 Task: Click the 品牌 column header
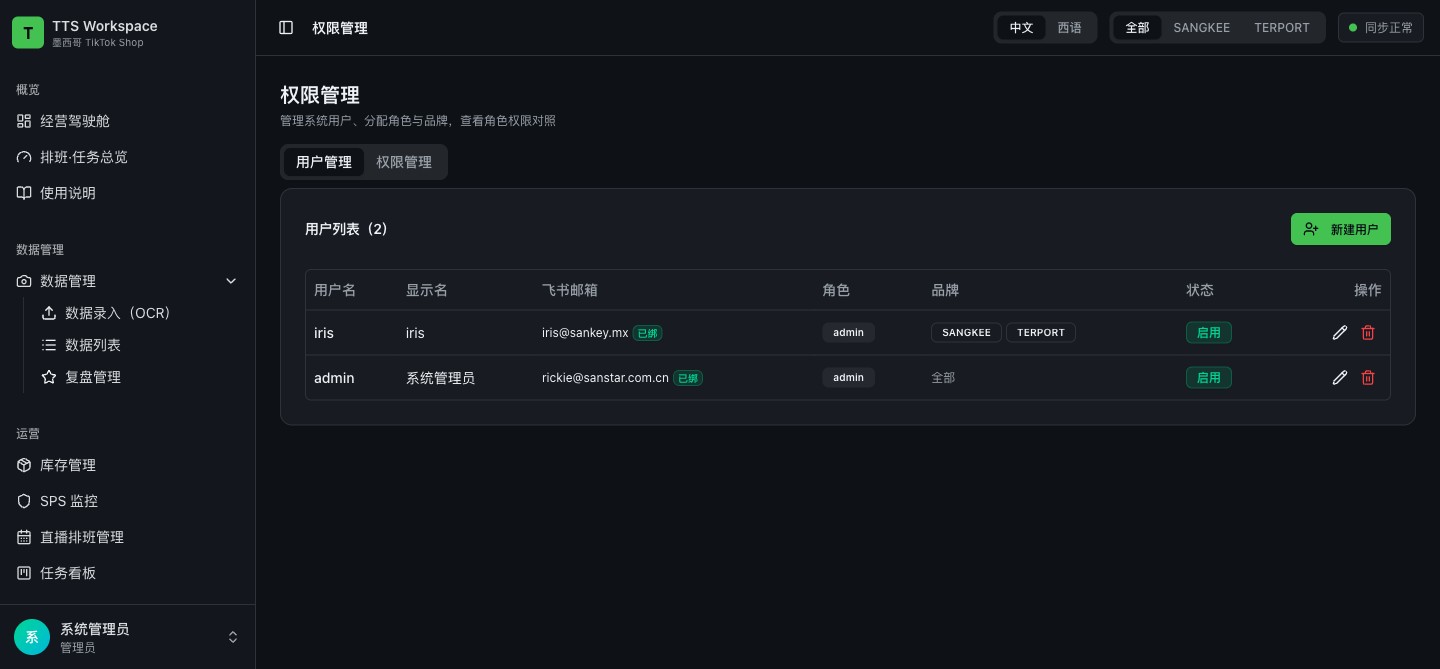click(945, 290)
